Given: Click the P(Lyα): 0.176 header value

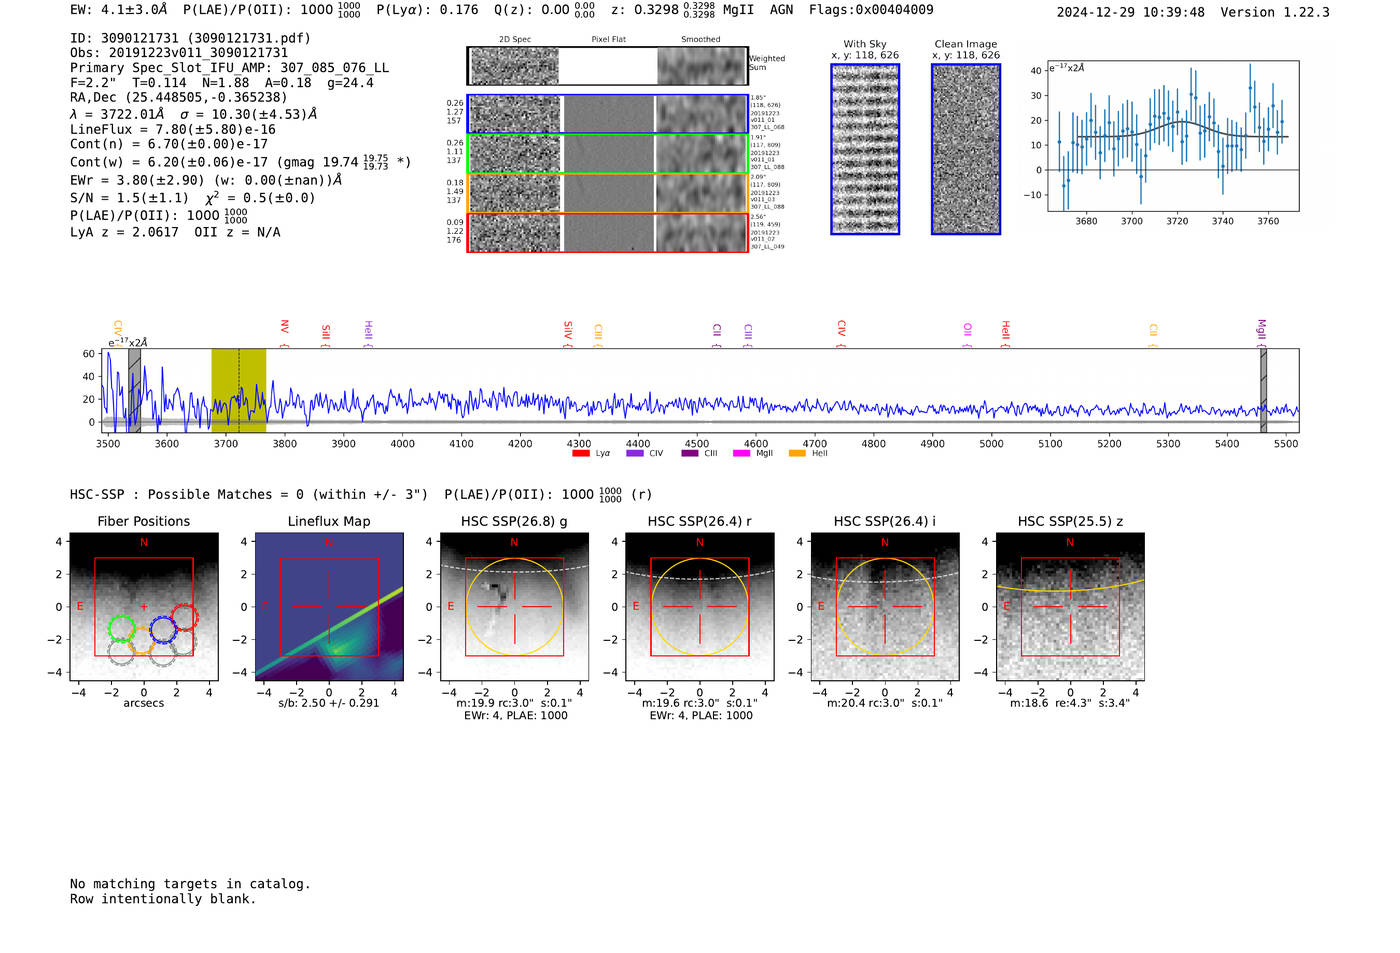Looking at the screenshot, I should [427, 10].
